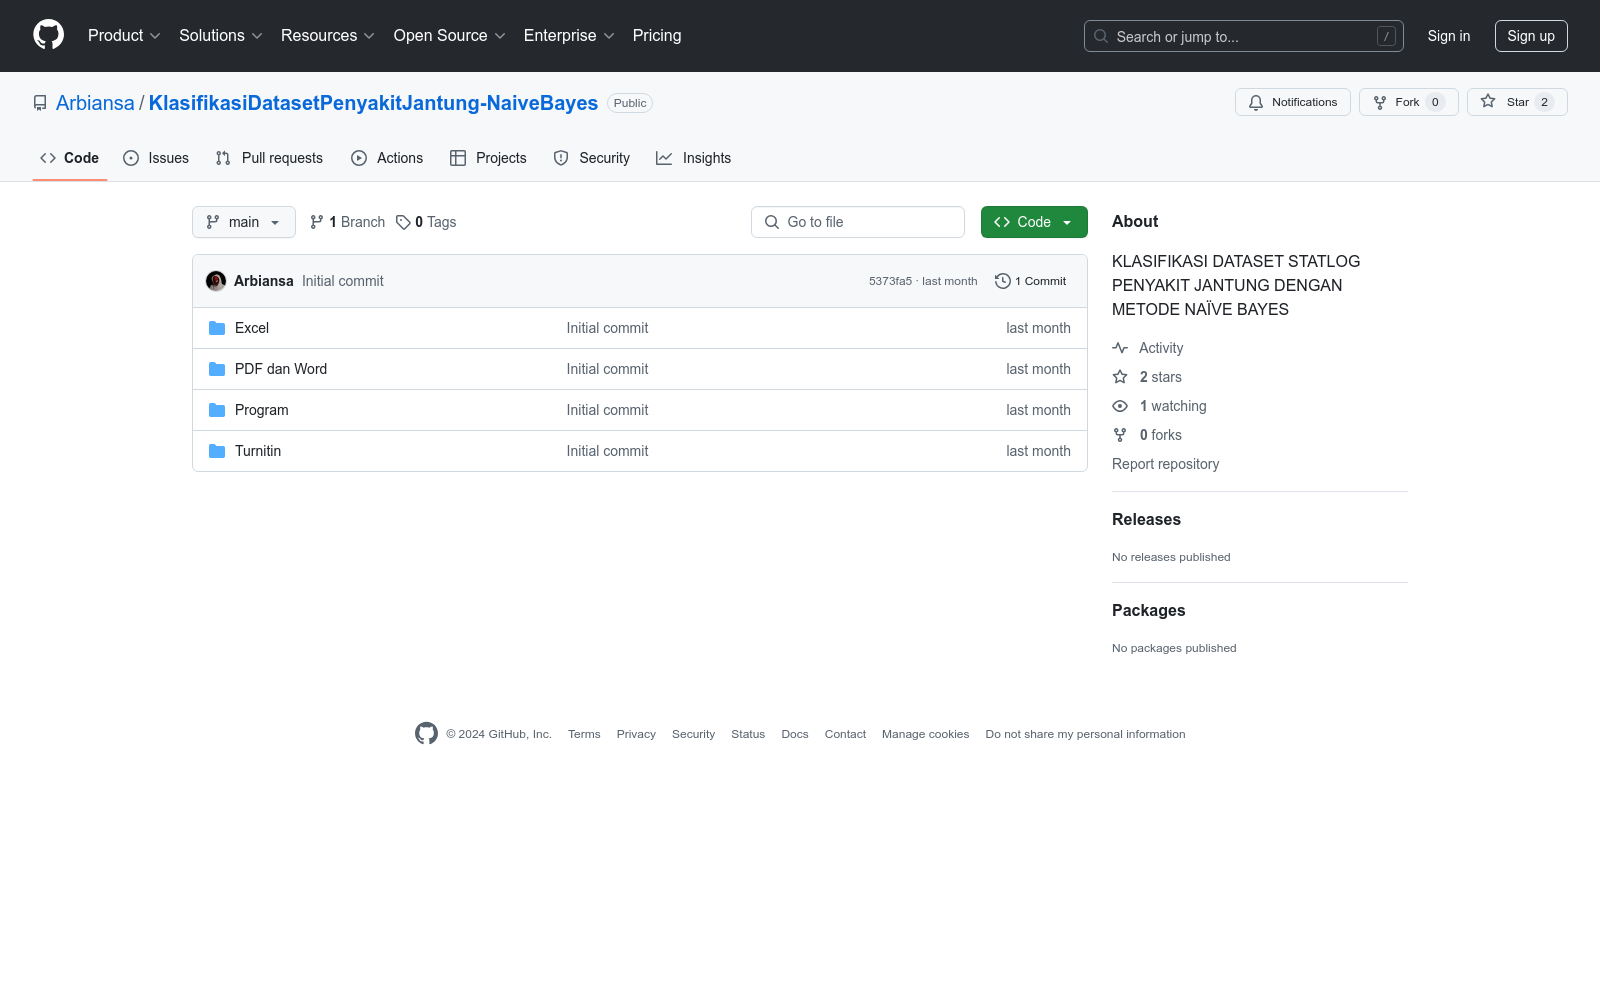Click the Program folder icon
Image resolution: width=1600 pixels, height=1000 pixels.
click(x=217, y=410)
